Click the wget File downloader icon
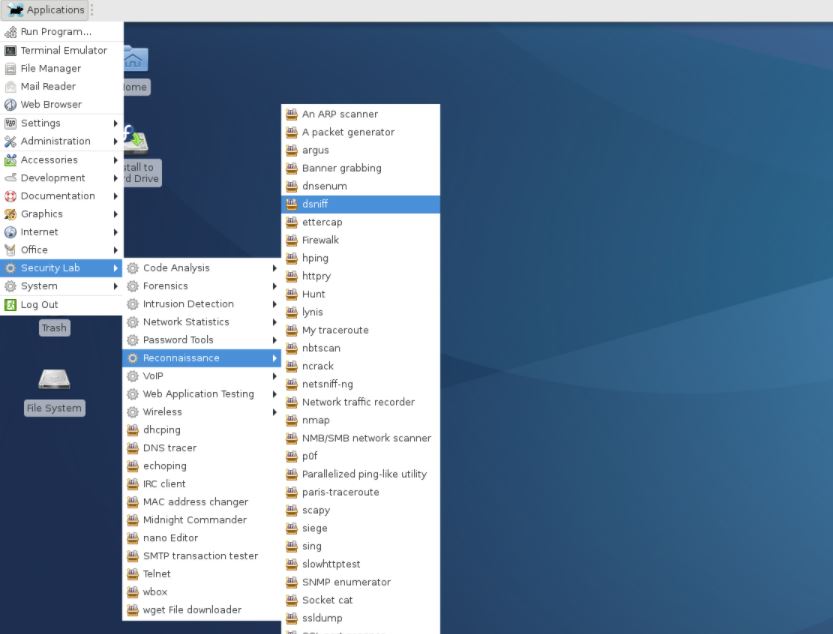The image size is (833, 634). 133,610
